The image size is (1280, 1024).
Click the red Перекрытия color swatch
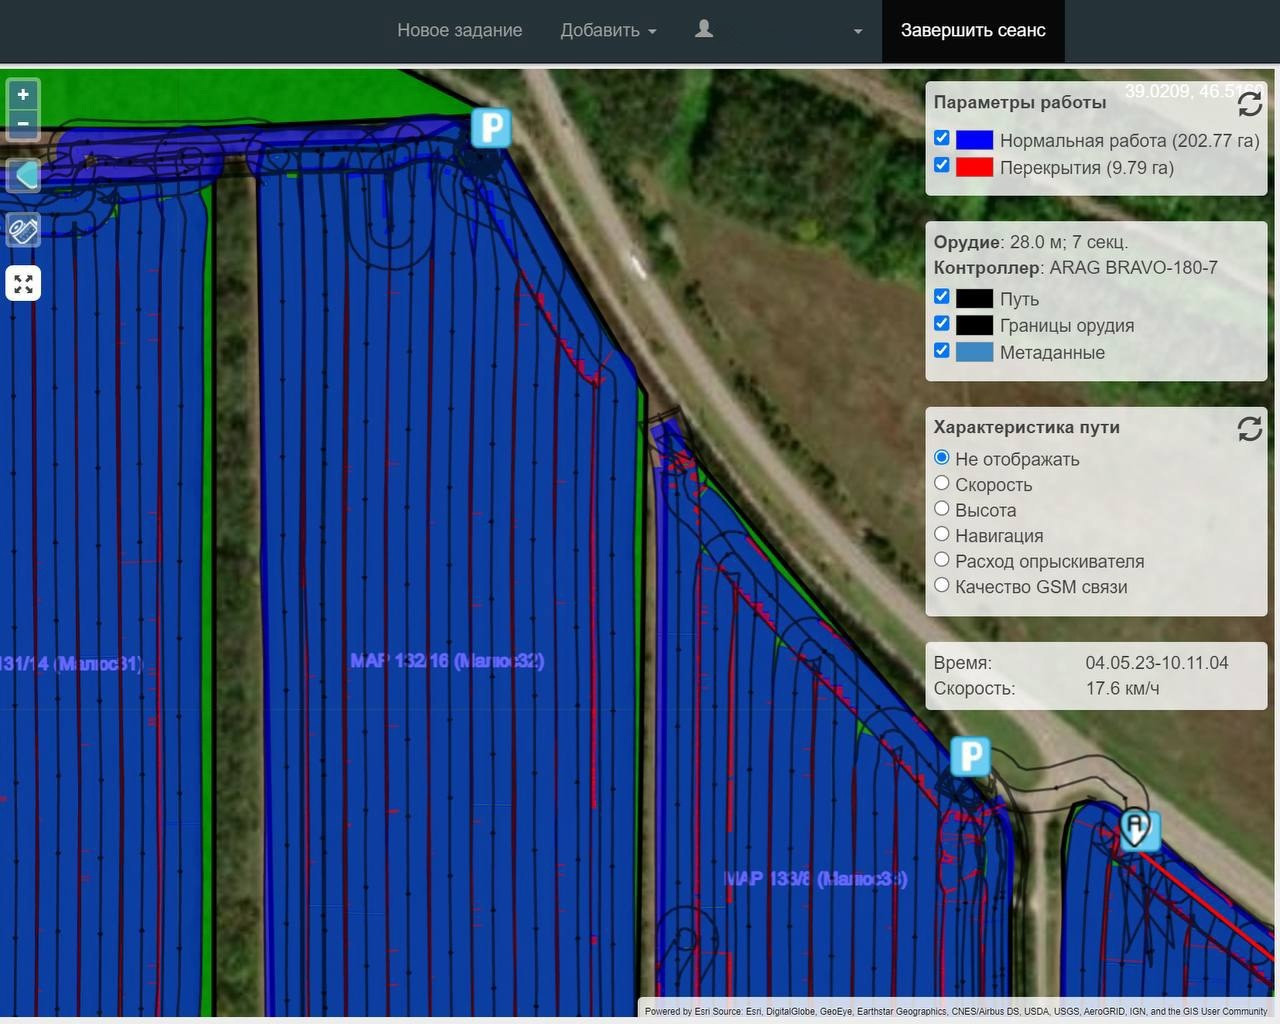click(x=974, y=167)
